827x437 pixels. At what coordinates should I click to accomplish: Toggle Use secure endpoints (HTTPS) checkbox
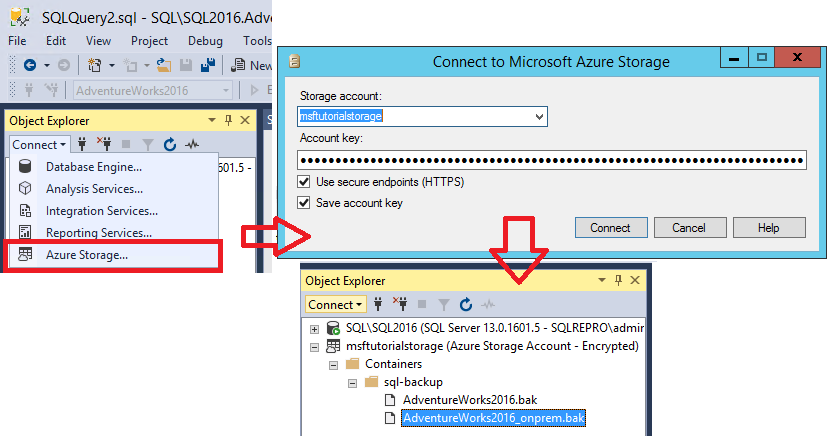click(304, 182)
